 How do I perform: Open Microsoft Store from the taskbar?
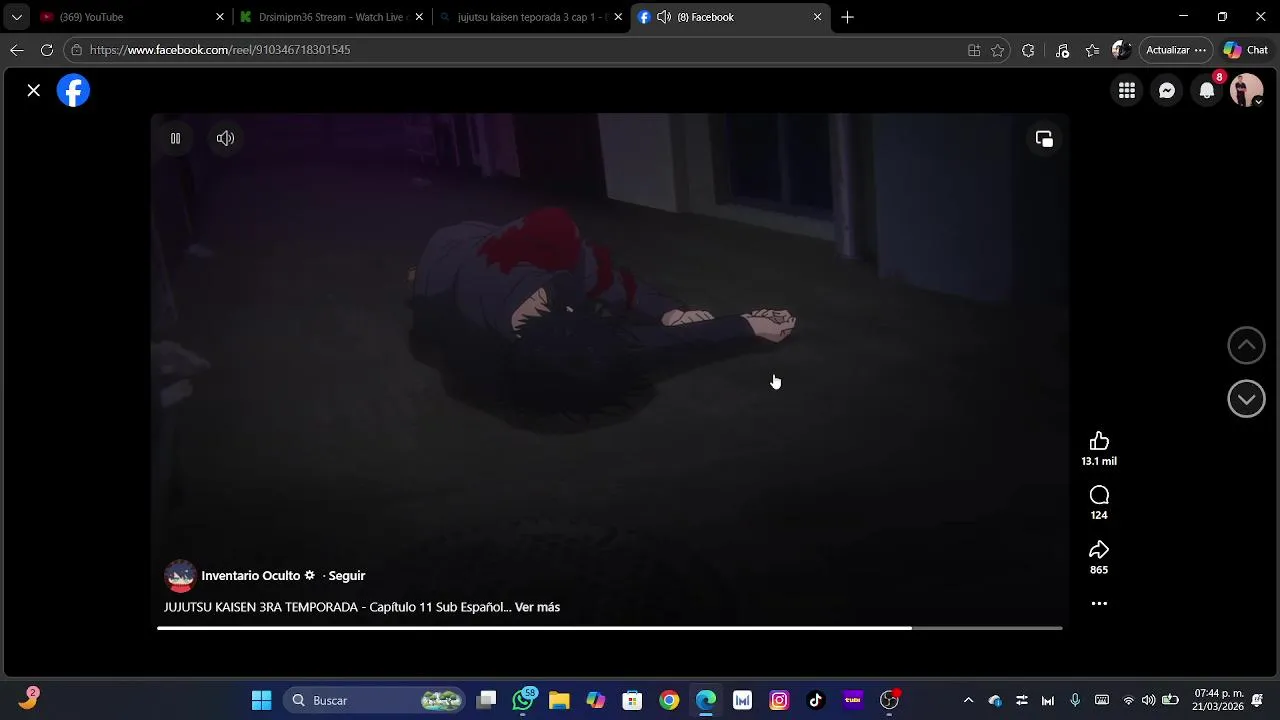tap(632, 700)
